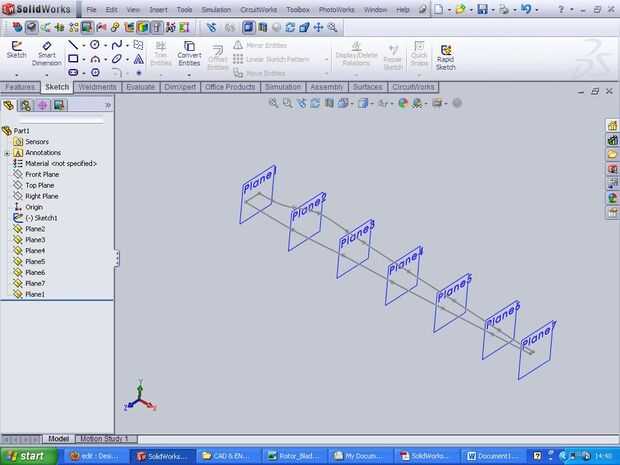
Task: Click the New document icon
Action: pos(439,9)
